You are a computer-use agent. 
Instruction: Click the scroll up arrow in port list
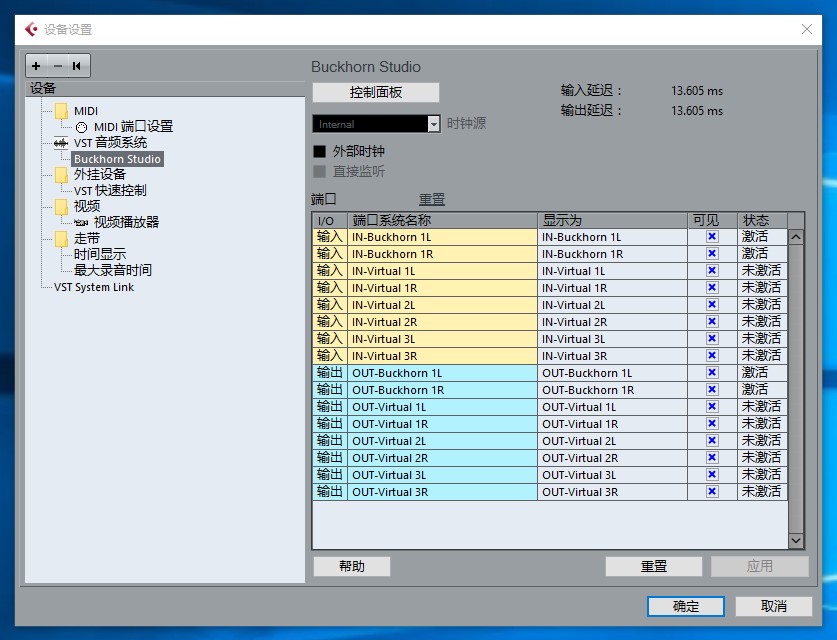click(796, 237)
